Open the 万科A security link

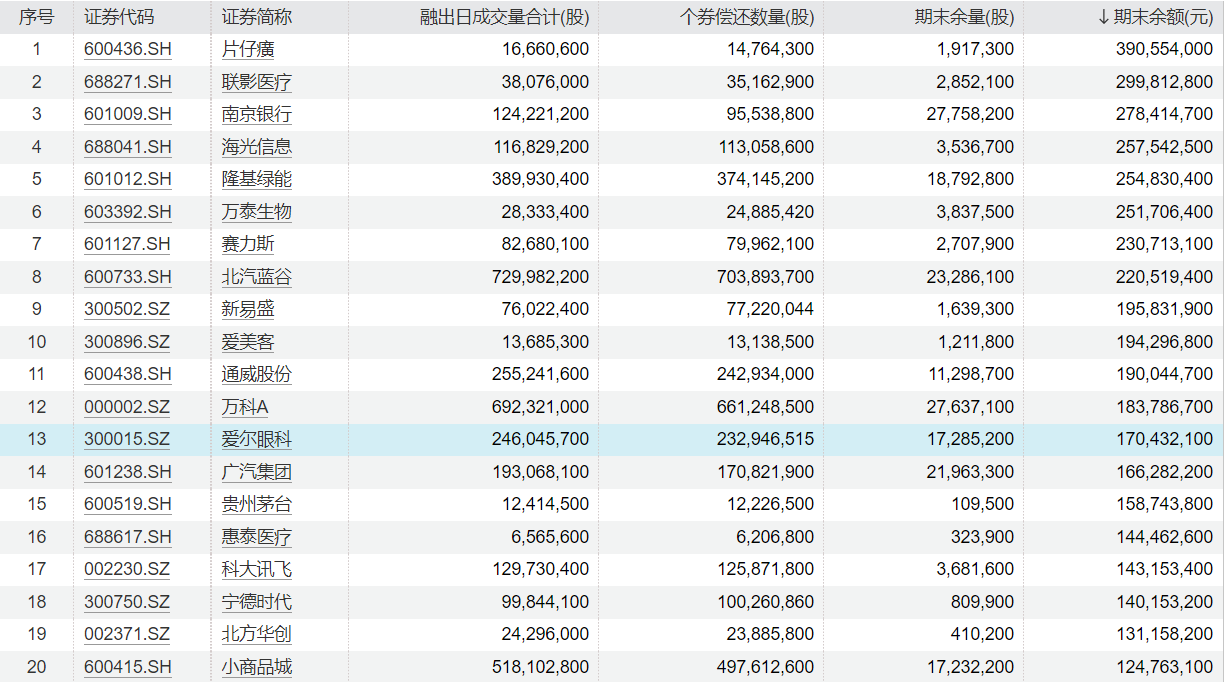(x=245, y=407)
